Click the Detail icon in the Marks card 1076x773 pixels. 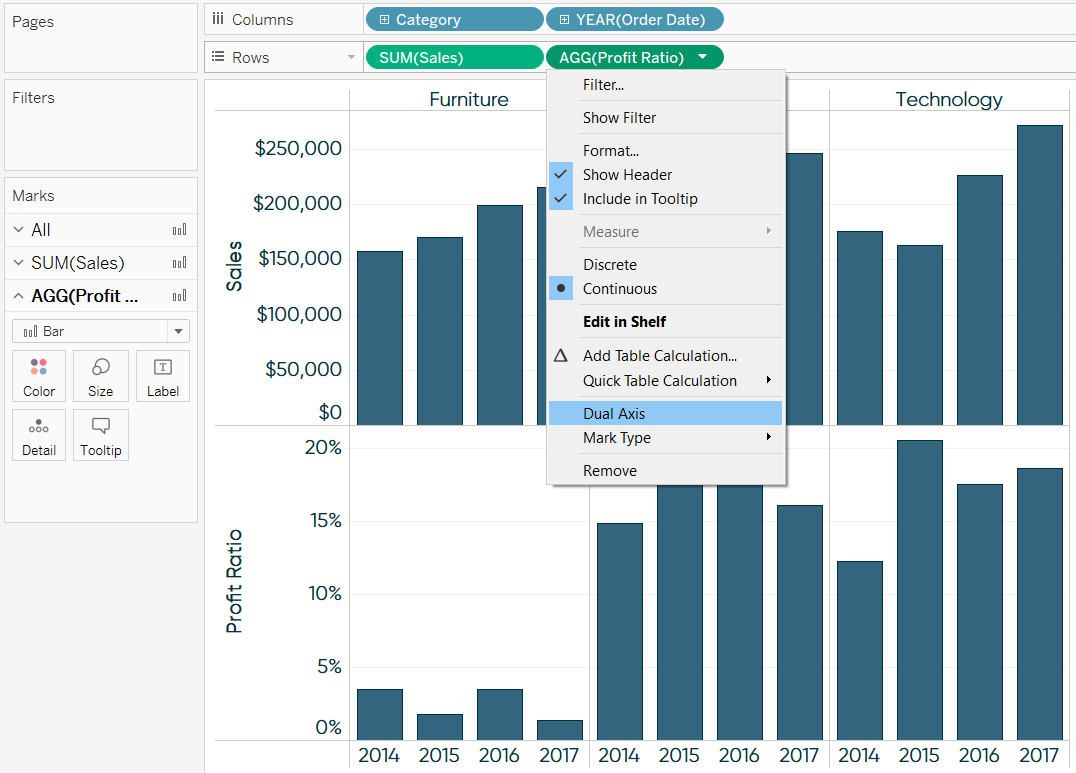coord(38,435)
